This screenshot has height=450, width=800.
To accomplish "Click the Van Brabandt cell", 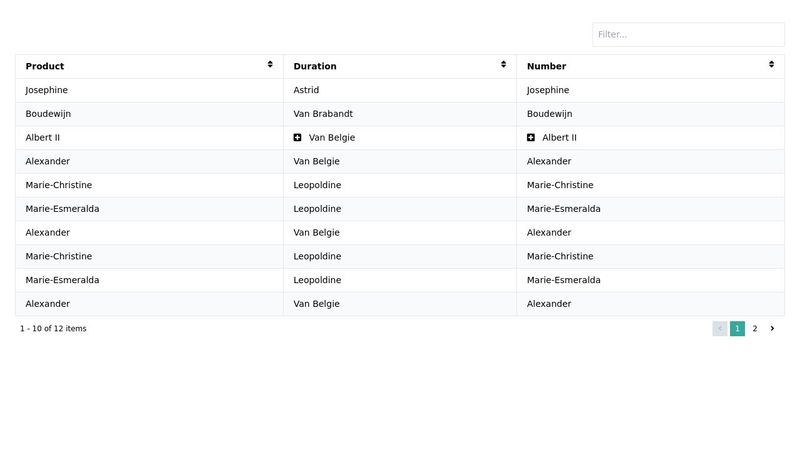I will pyautogui.click(x=323, y=114).
